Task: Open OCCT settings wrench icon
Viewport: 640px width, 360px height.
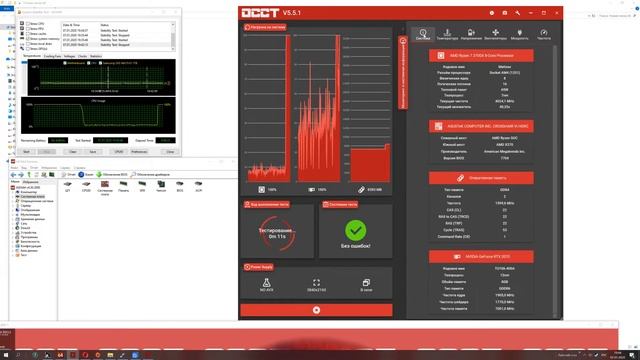Action: tap(518, 13)
